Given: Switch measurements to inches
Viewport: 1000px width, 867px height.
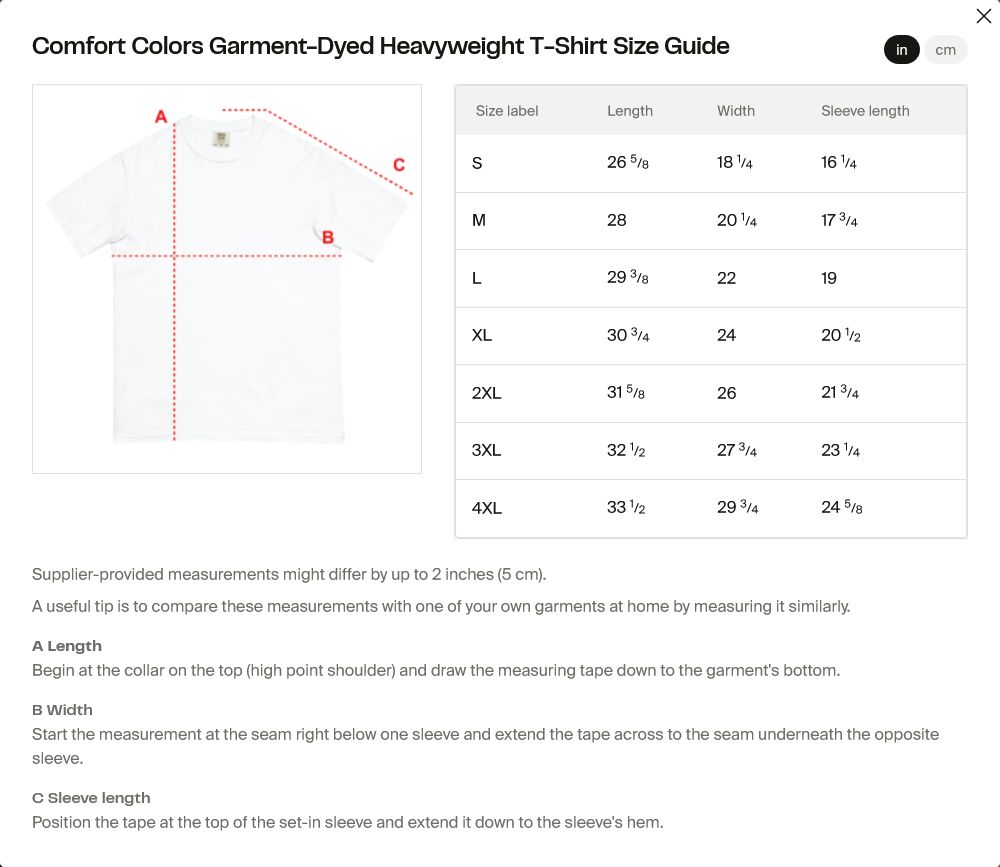Looking at the screenshot, I should (901, 50).
